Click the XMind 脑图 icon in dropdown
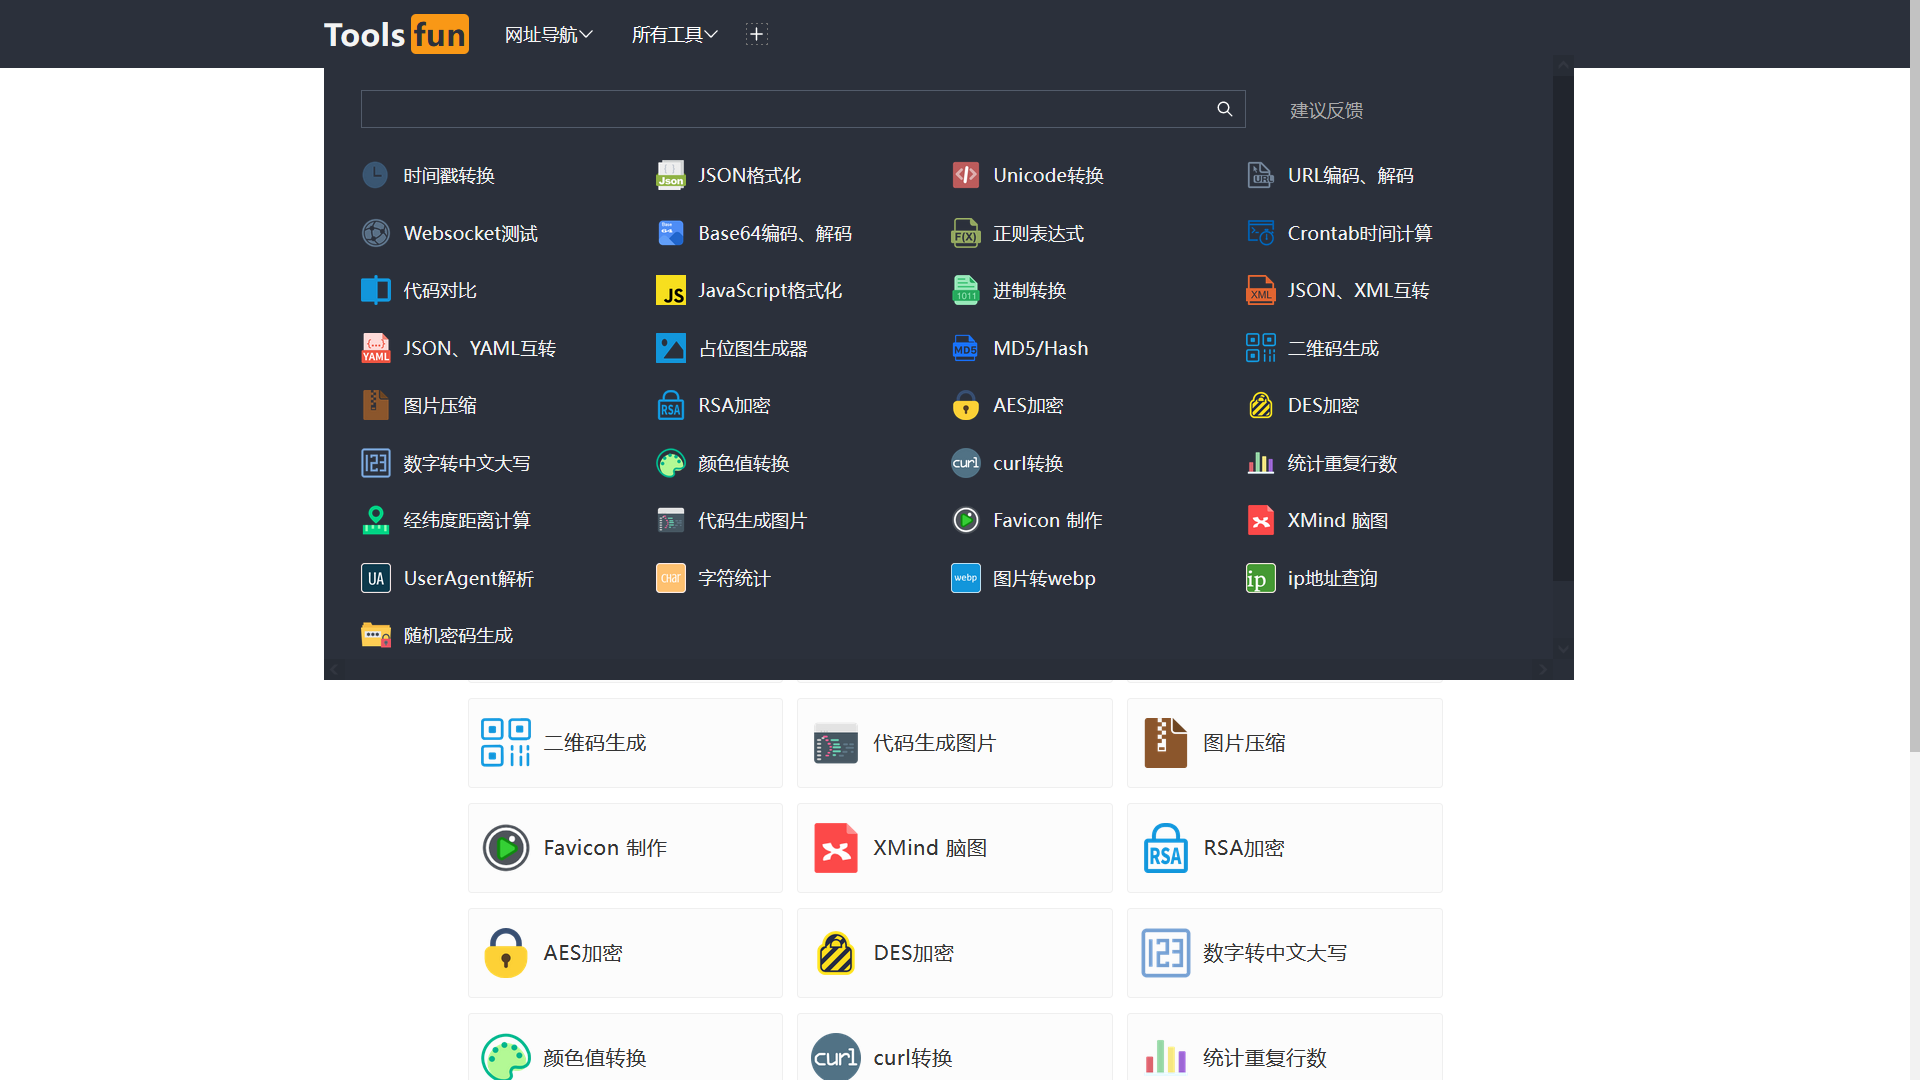Screen dimensions: 1920x1080 point(1260,520)
